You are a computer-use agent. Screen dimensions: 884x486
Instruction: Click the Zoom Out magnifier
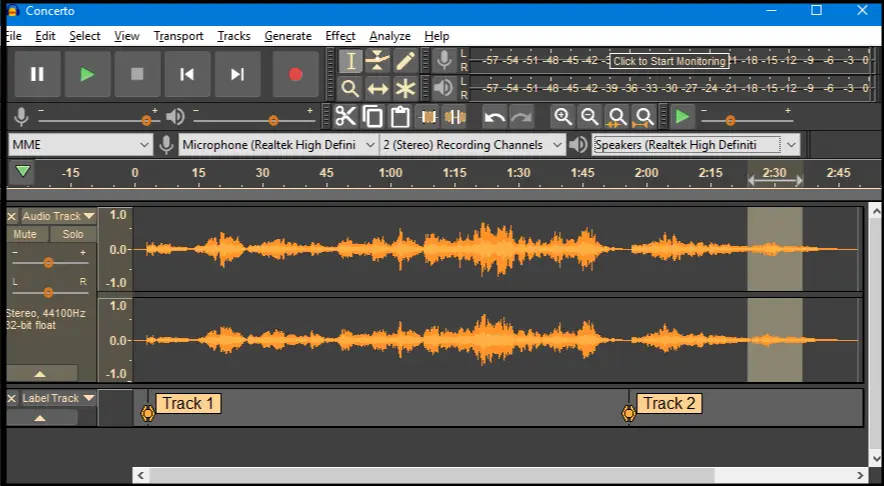[x=590, y=117]
